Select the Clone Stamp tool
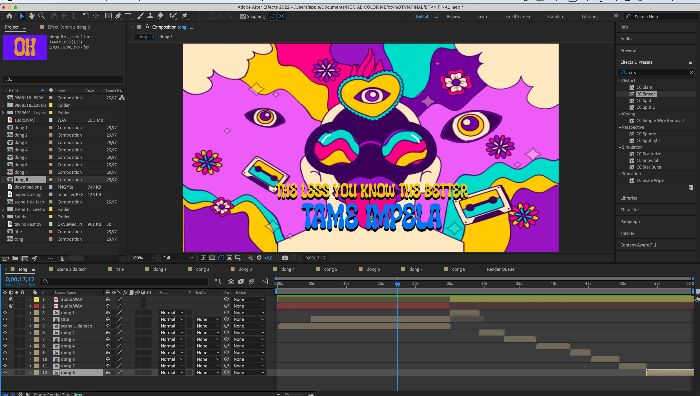The image size is (700, 396). [150, 16]
